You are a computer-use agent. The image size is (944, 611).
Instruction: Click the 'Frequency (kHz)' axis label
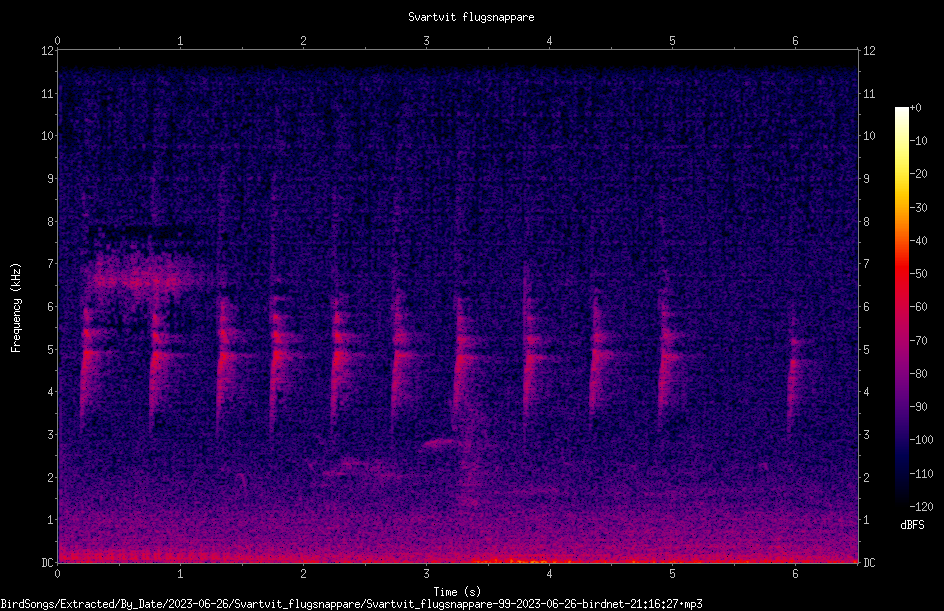click(x=16, y=308)
